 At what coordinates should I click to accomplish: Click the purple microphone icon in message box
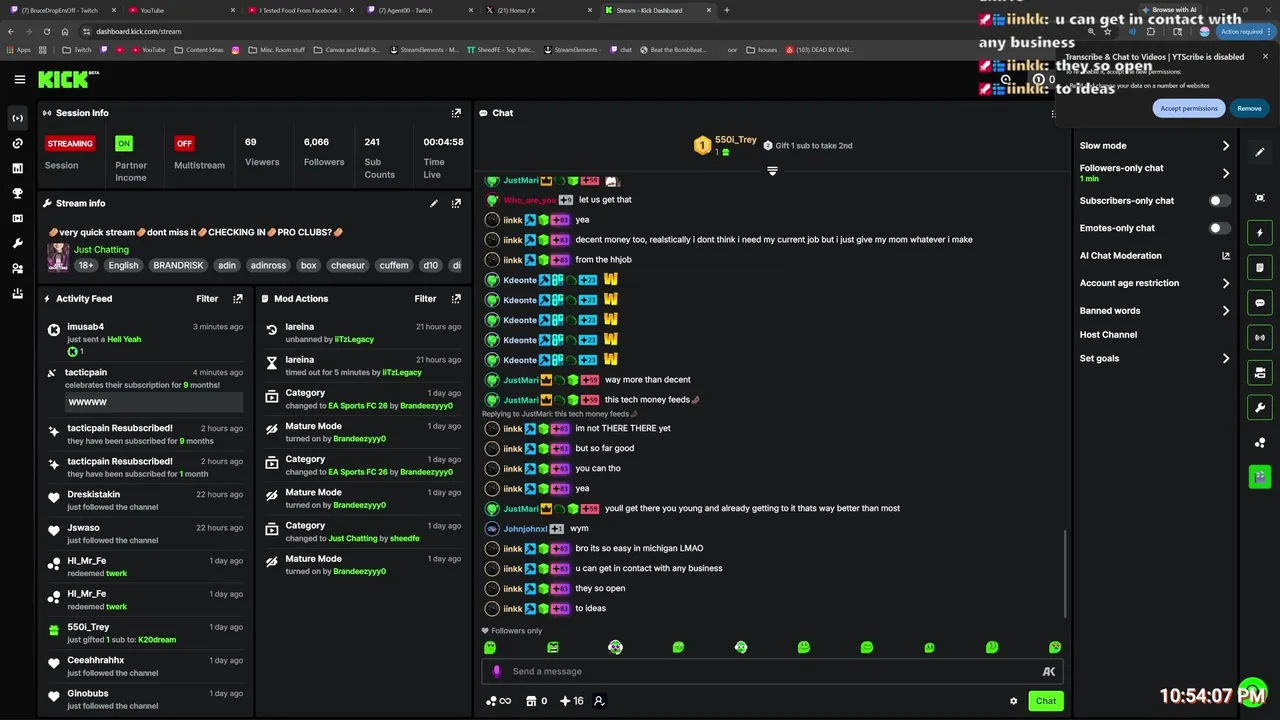click(497, 671)
